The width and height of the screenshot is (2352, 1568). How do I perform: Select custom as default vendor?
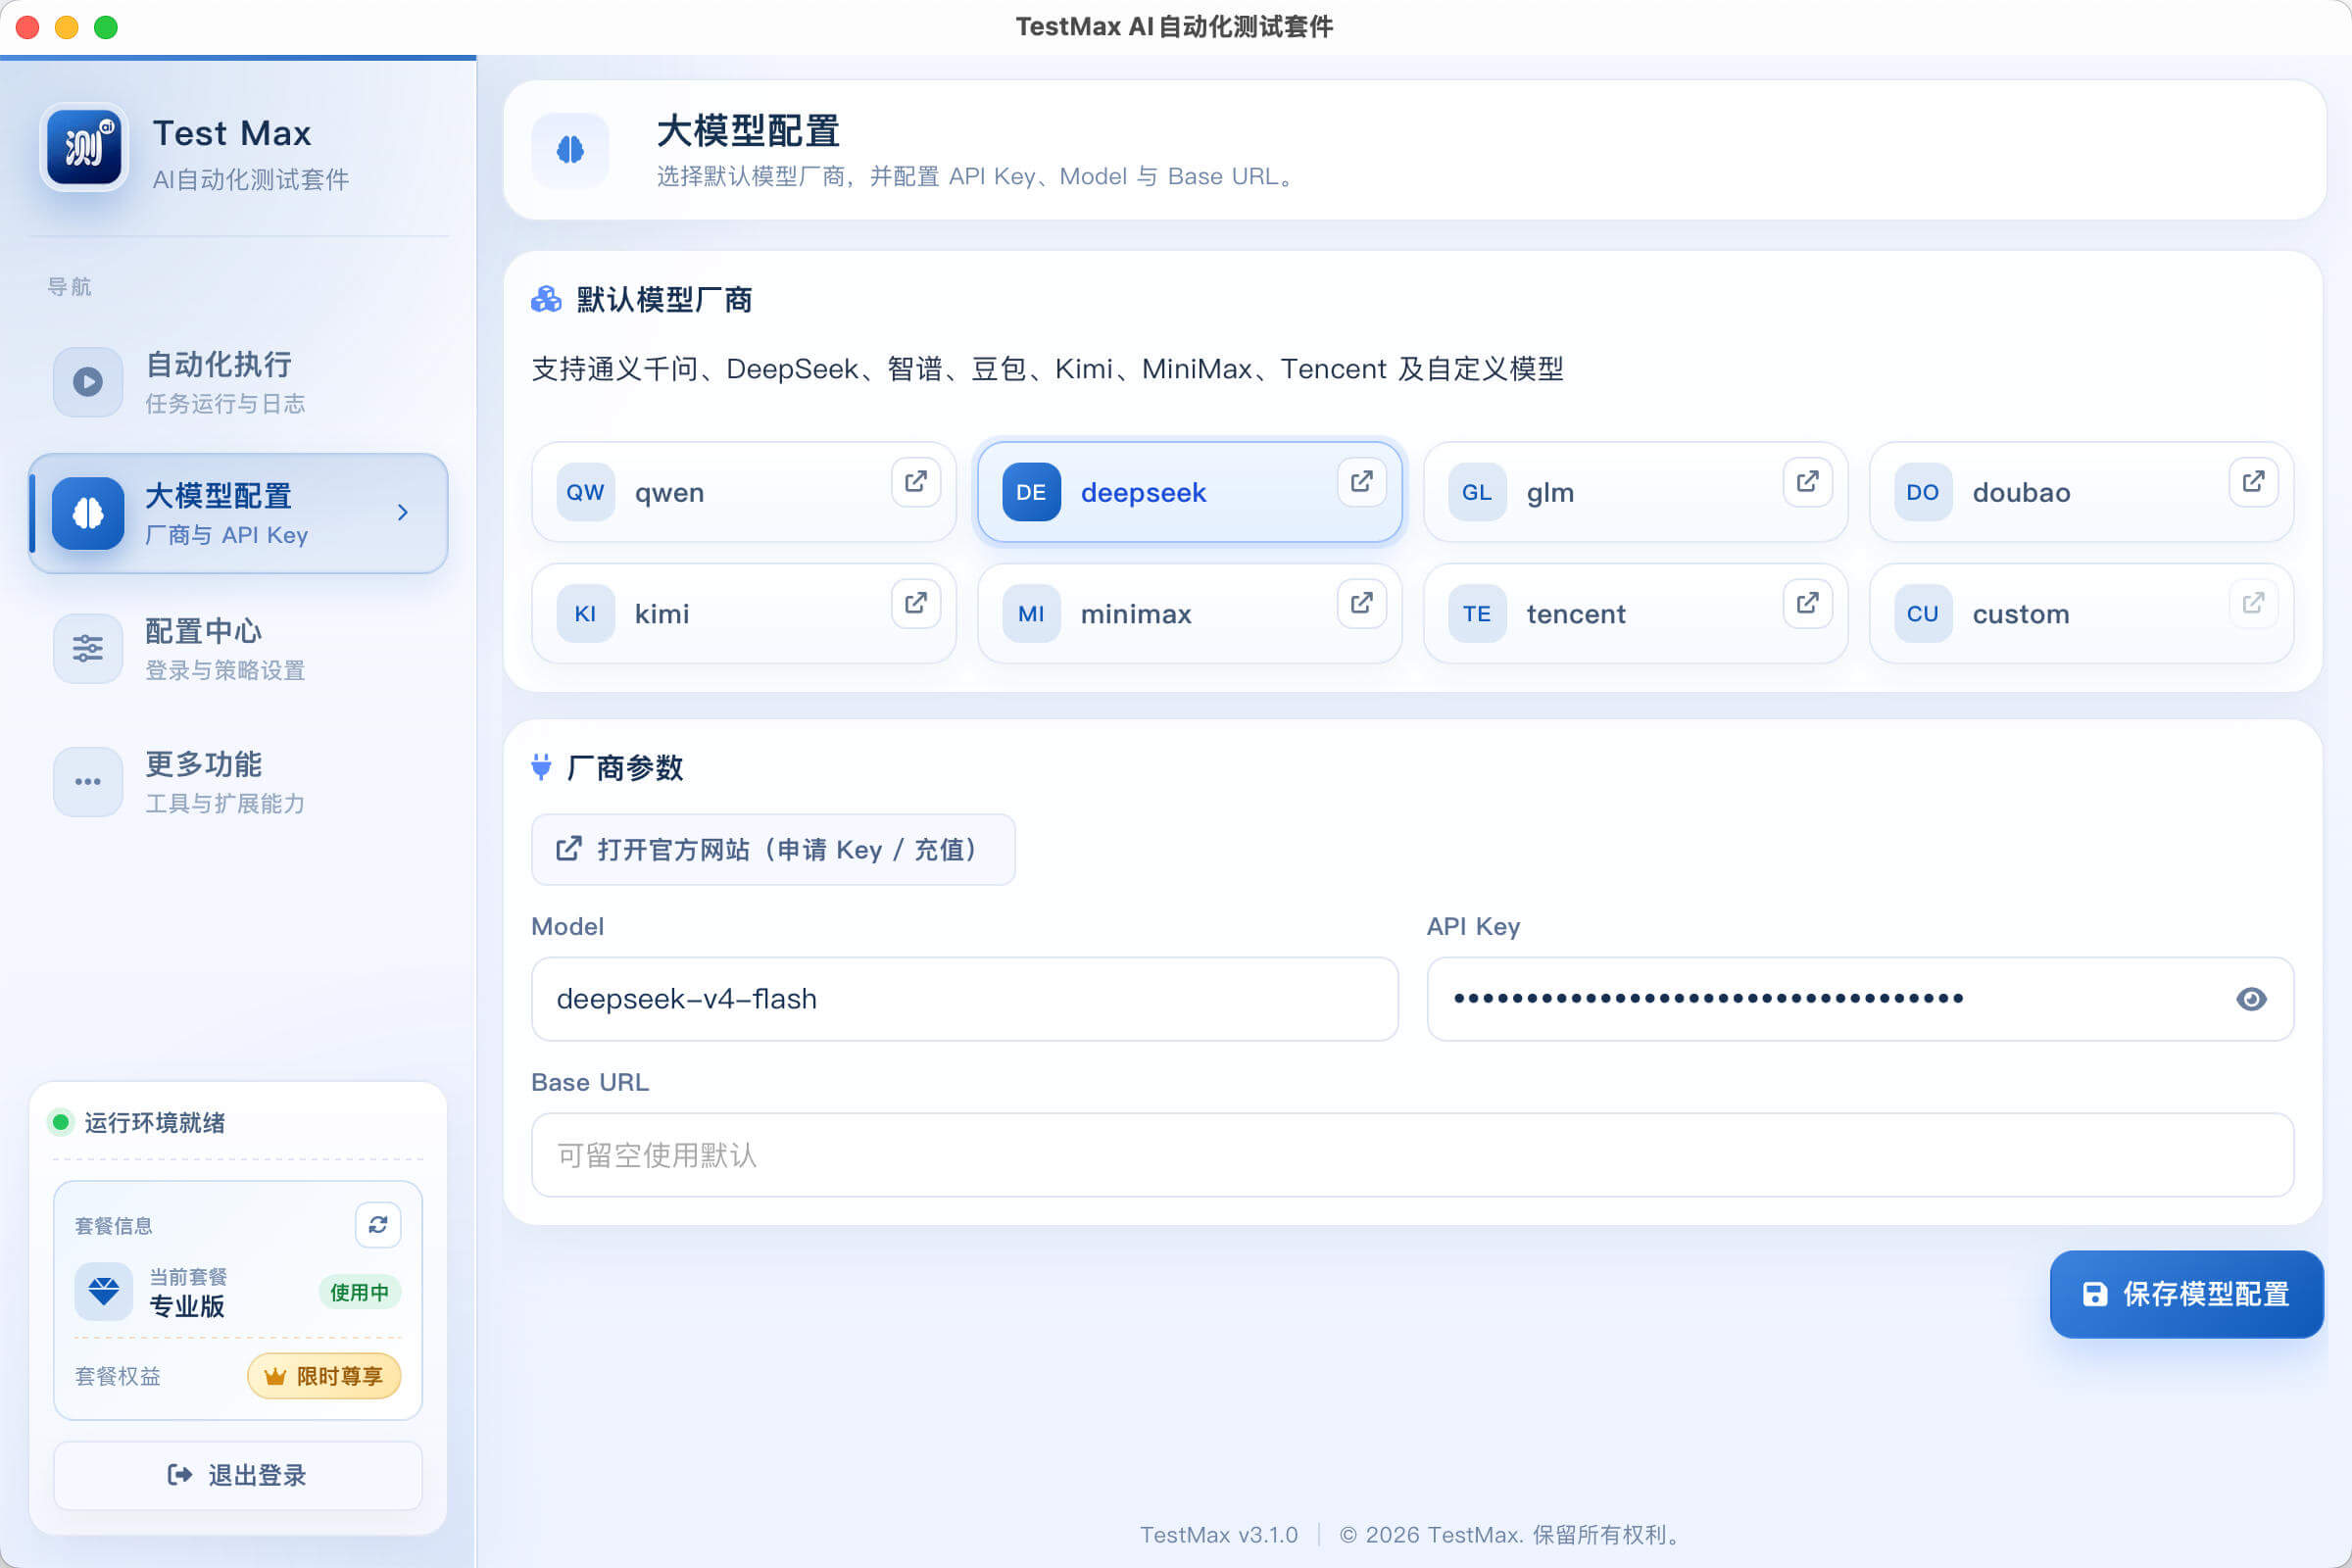click(x=2081, y=614)
